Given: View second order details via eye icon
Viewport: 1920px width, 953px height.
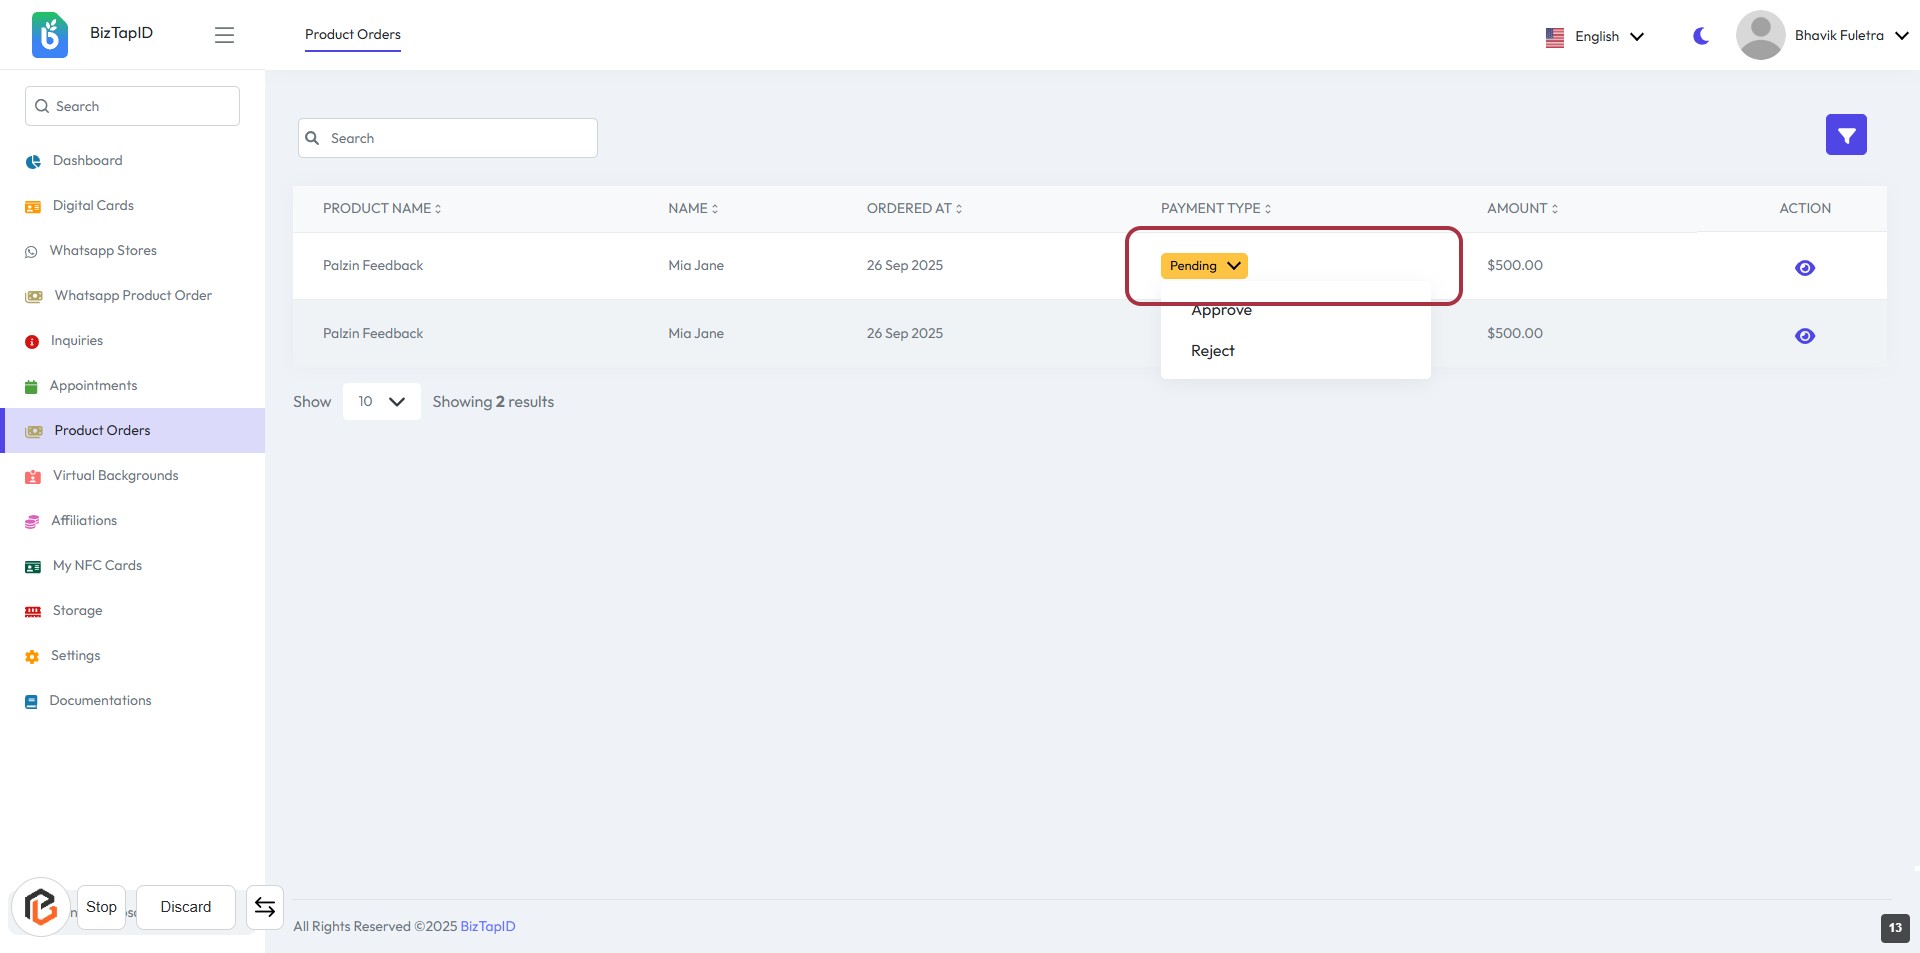Looking at the screenshot, I should point(1804,336).
